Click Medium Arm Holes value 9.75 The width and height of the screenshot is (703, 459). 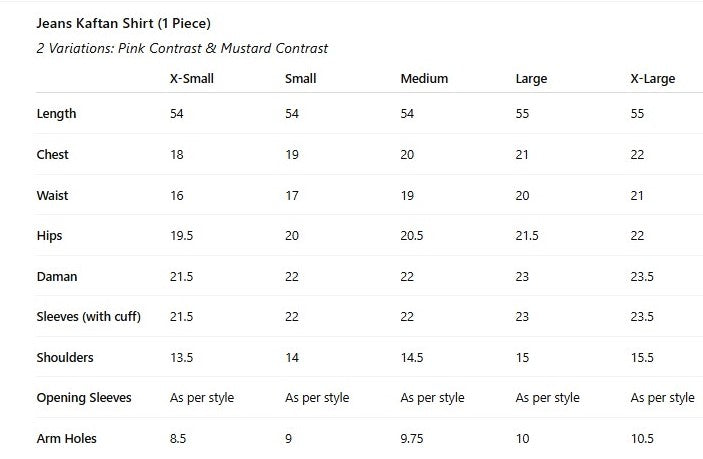415,439
